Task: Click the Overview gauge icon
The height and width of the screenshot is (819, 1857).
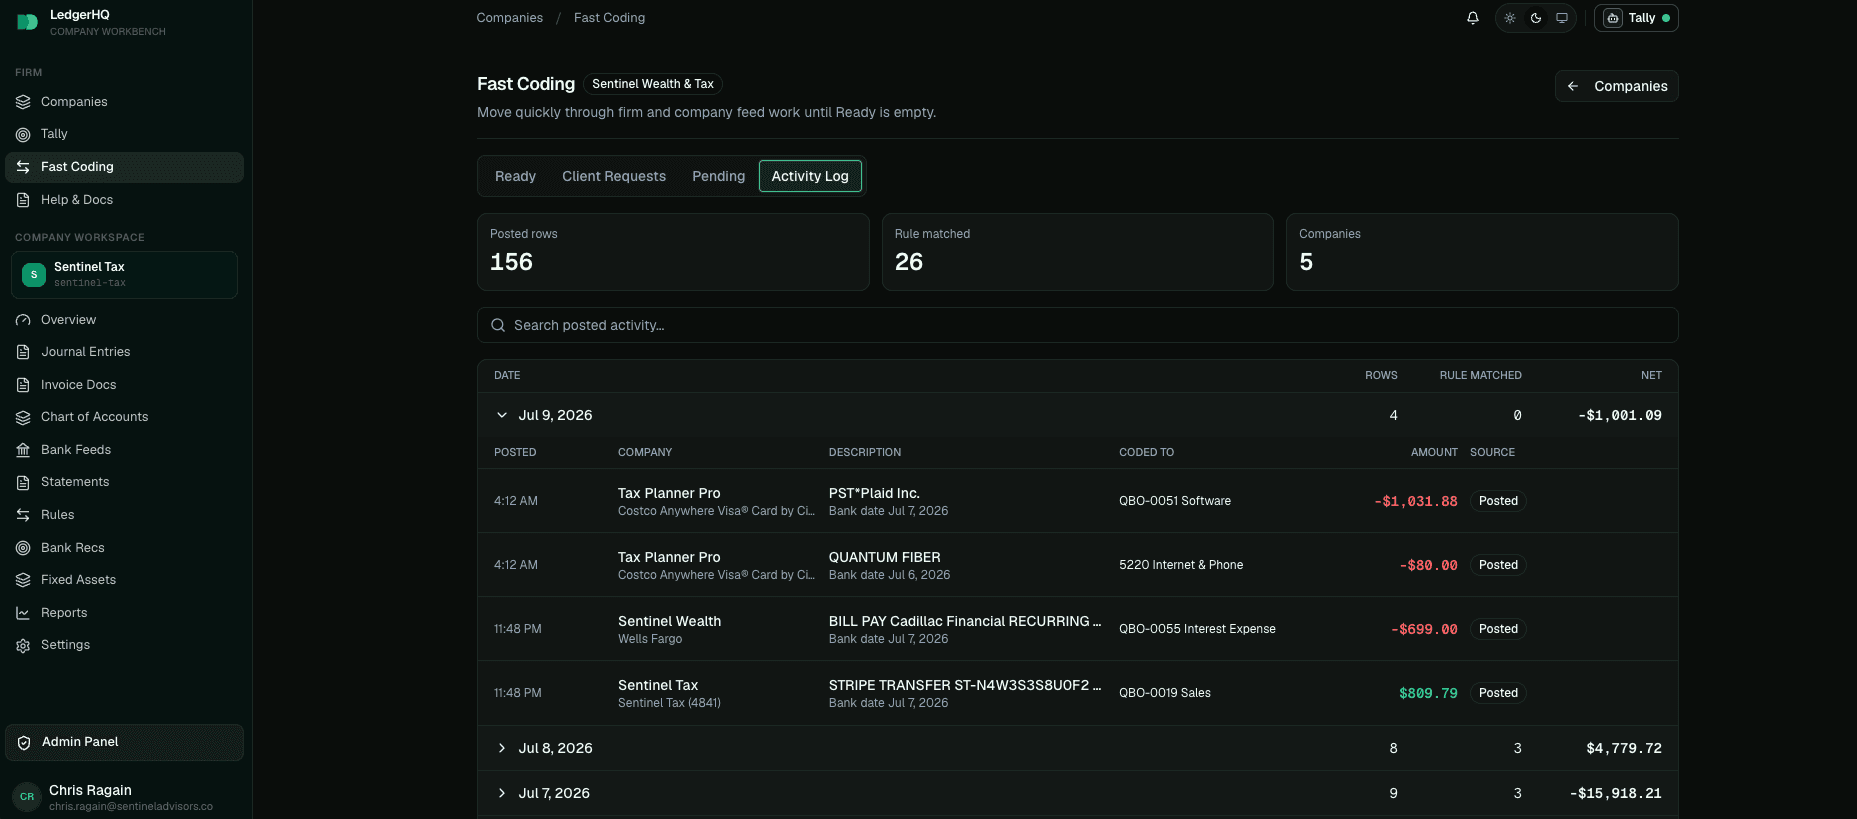Action: click(x=23, y=320)
